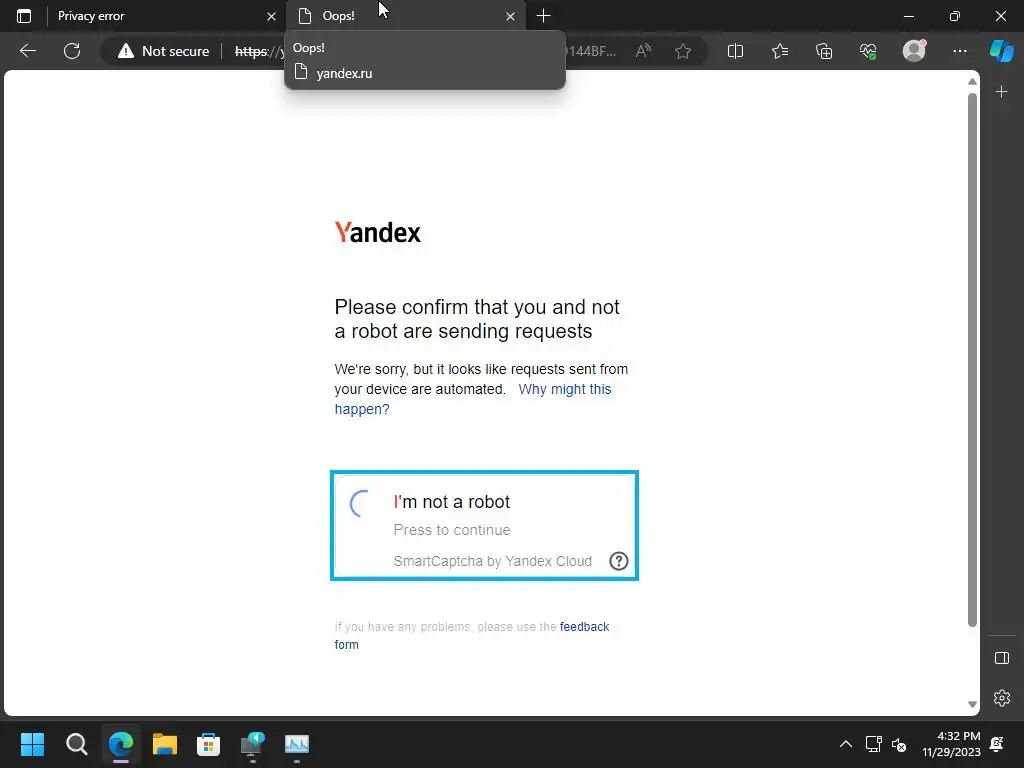Viewport: 1024px width, 768px height.
Task: Close the Privacy error tab
Action: [272, 16]
